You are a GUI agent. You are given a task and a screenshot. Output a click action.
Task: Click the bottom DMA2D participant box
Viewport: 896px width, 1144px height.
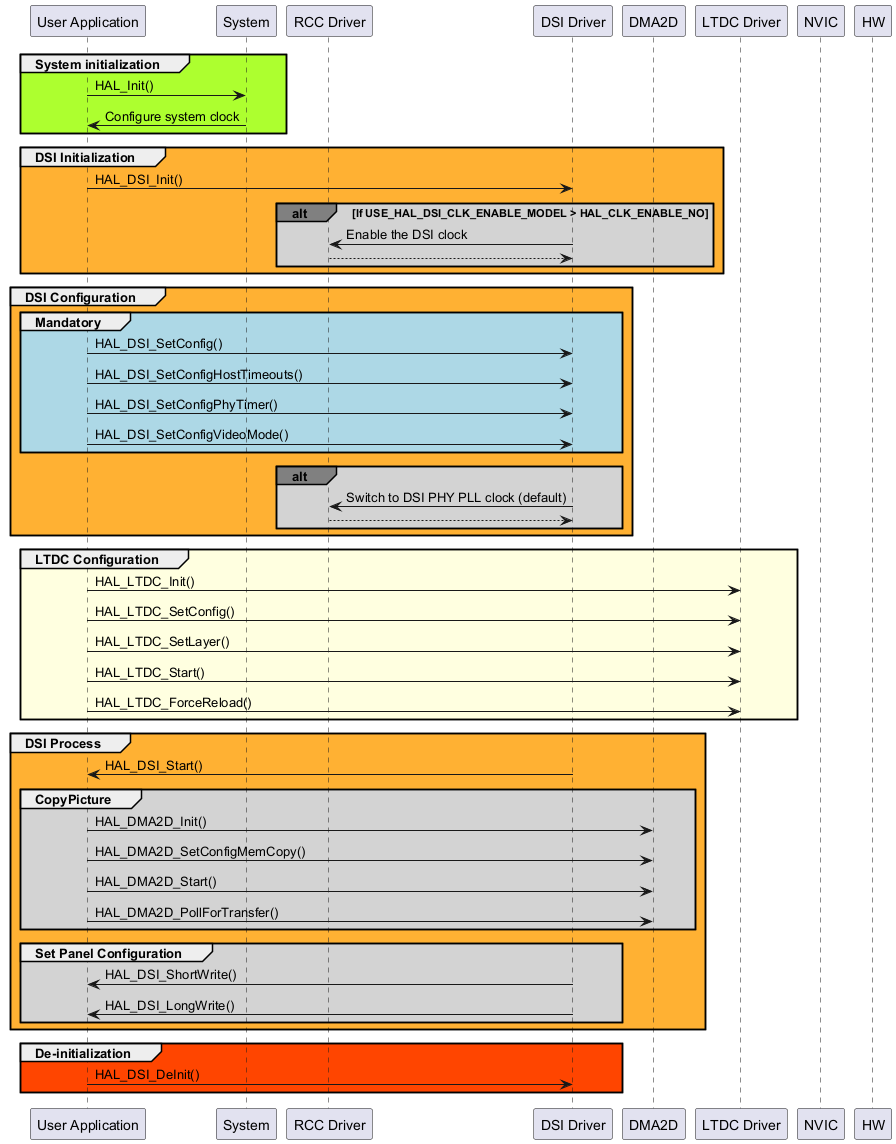653,1124
